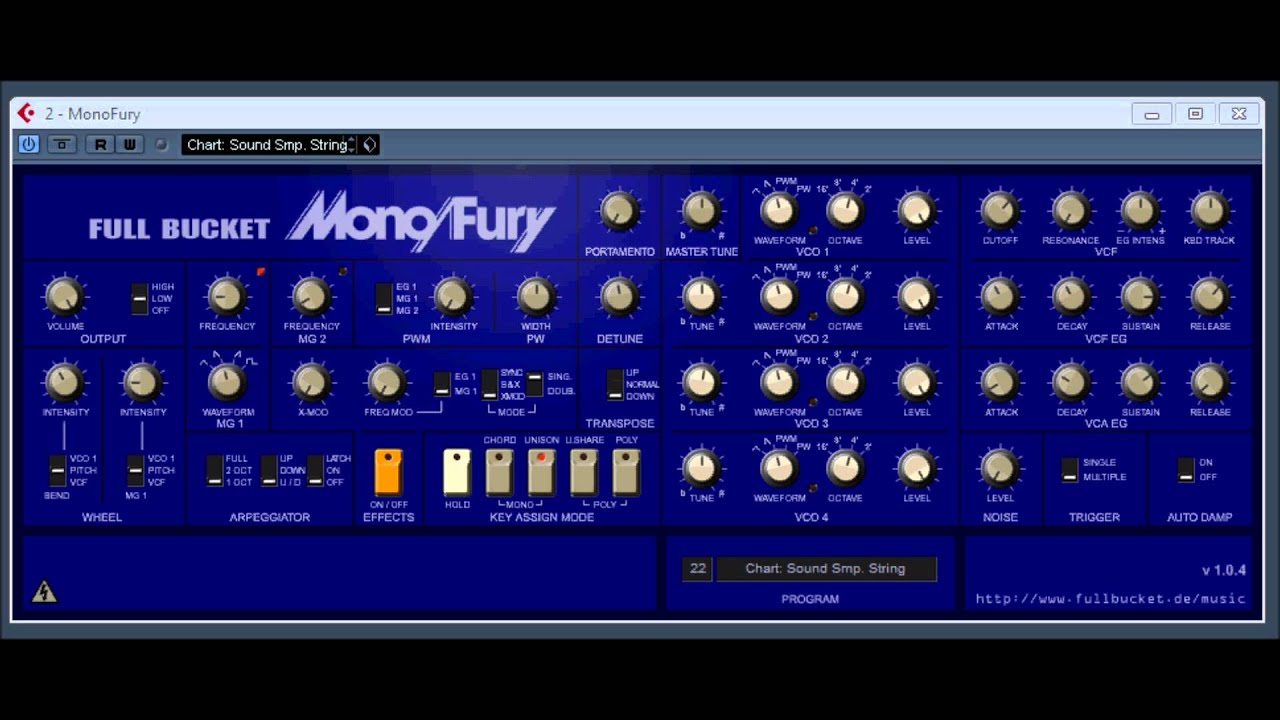The width and height of the screenshot is (1280, 720).
Task: Click the PWM source EG1/MG1/MG2 switch
Action: tap(384, 298)
